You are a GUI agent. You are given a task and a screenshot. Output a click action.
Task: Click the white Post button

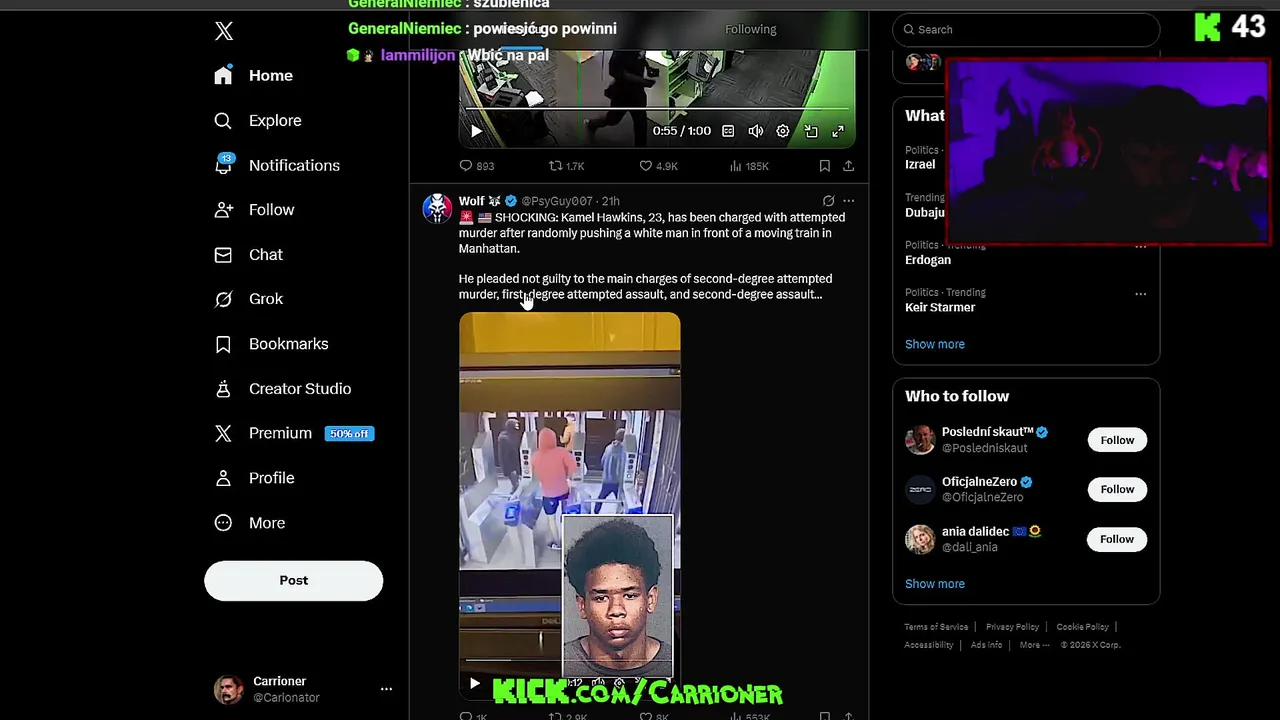coord(293,581)
